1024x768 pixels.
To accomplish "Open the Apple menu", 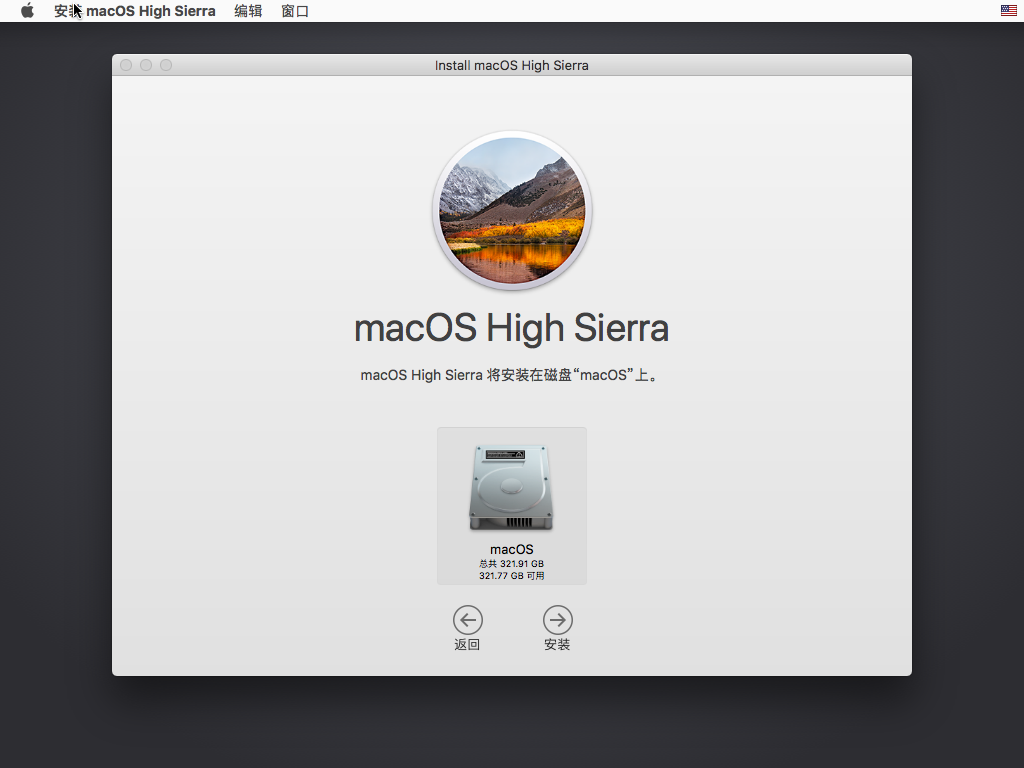I will click(27, 10).
